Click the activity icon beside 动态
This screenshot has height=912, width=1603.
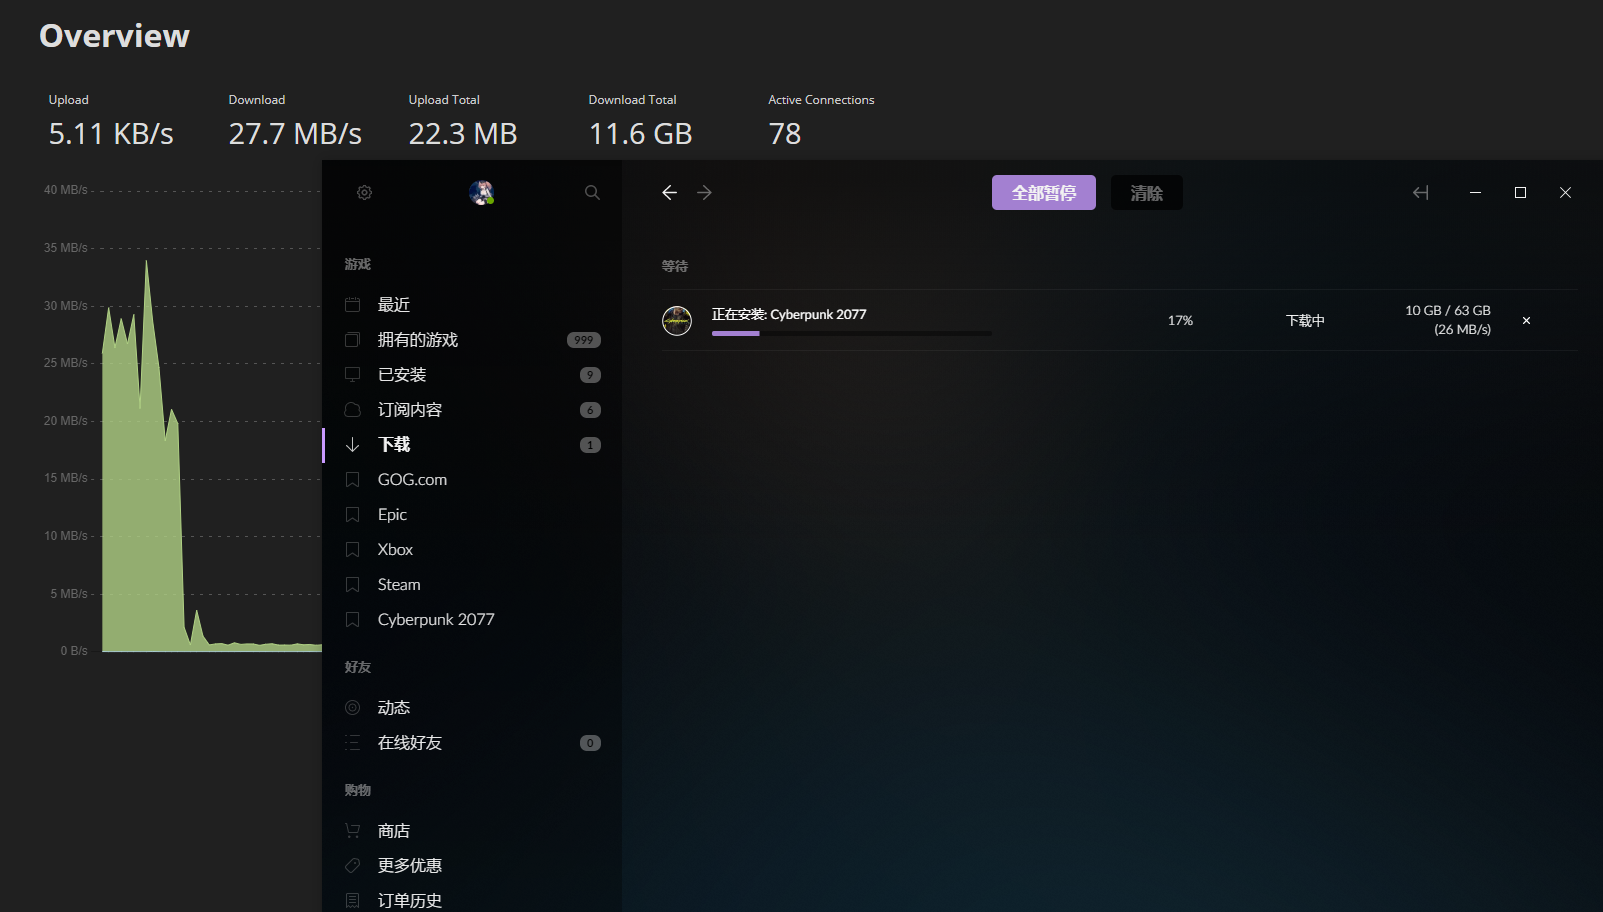pos(352,707)
